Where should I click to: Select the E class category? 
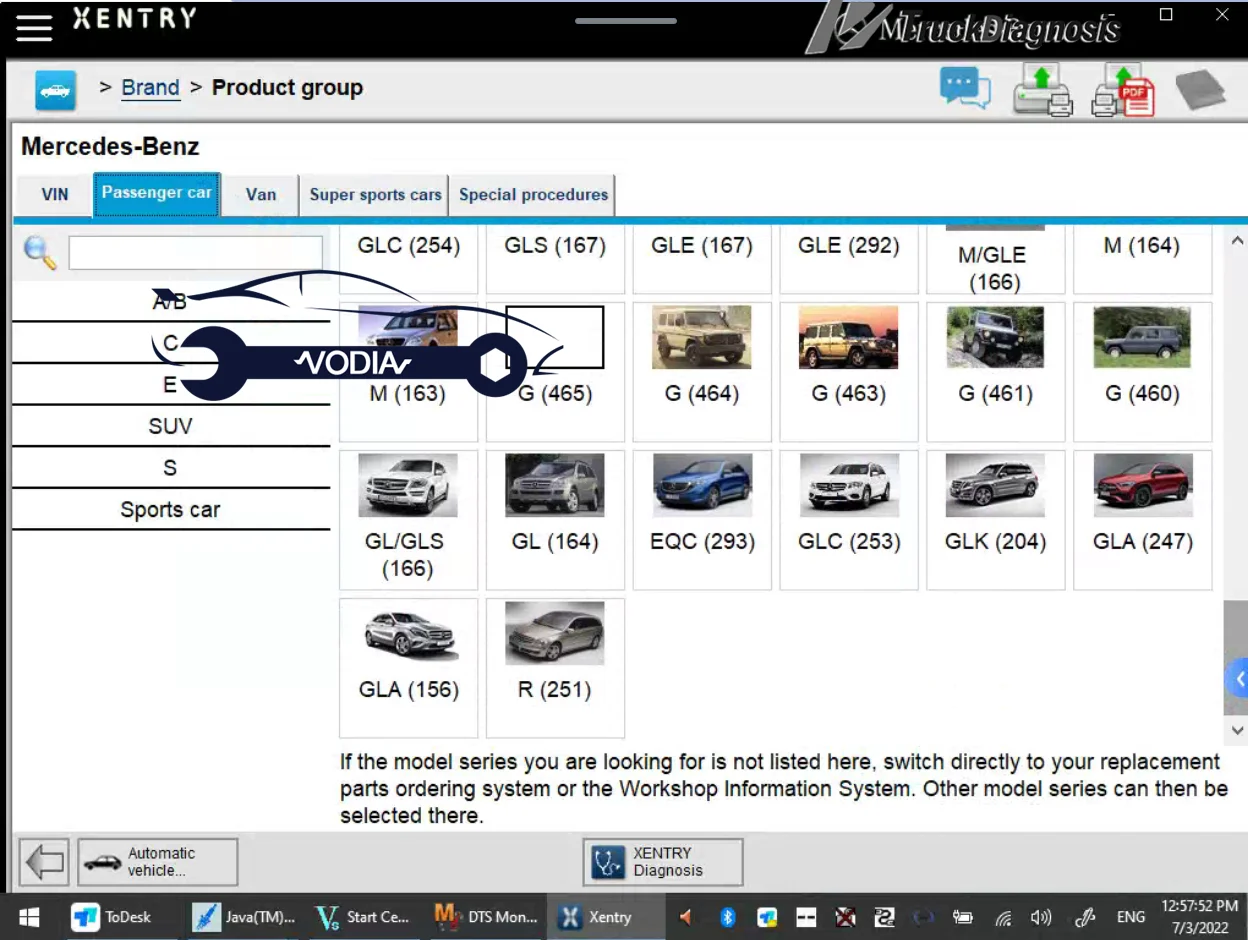point(170,385)
